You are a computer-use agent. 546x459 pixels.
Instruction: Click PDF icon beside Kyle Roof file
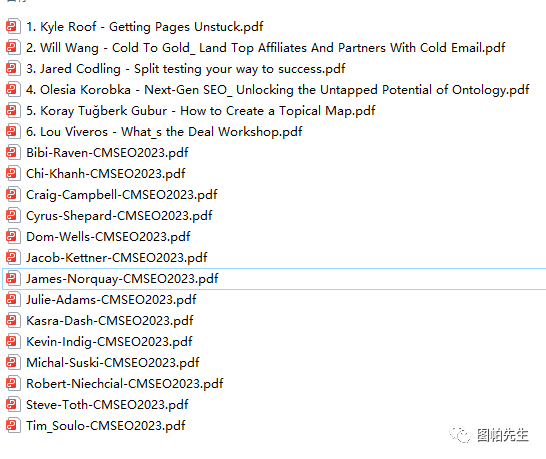(13, 26)
